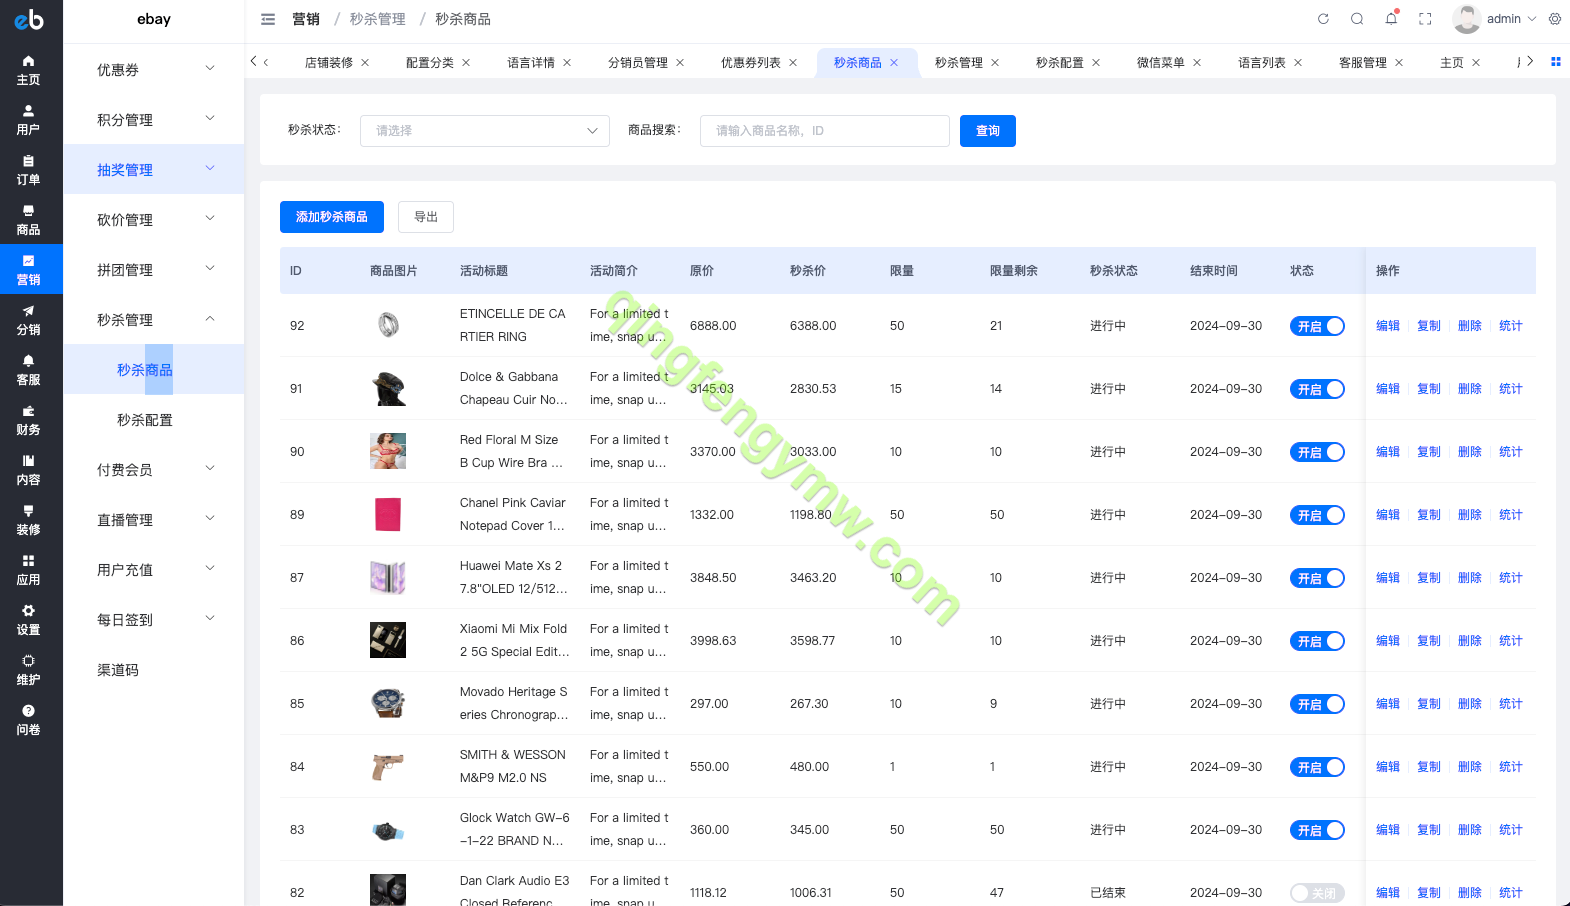
Task: Click the 导出 export button
Action: pos(426,217)
